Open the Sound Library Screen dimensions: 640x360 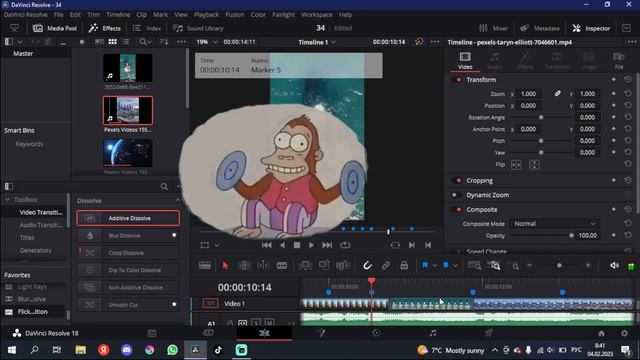coord(198,28)
